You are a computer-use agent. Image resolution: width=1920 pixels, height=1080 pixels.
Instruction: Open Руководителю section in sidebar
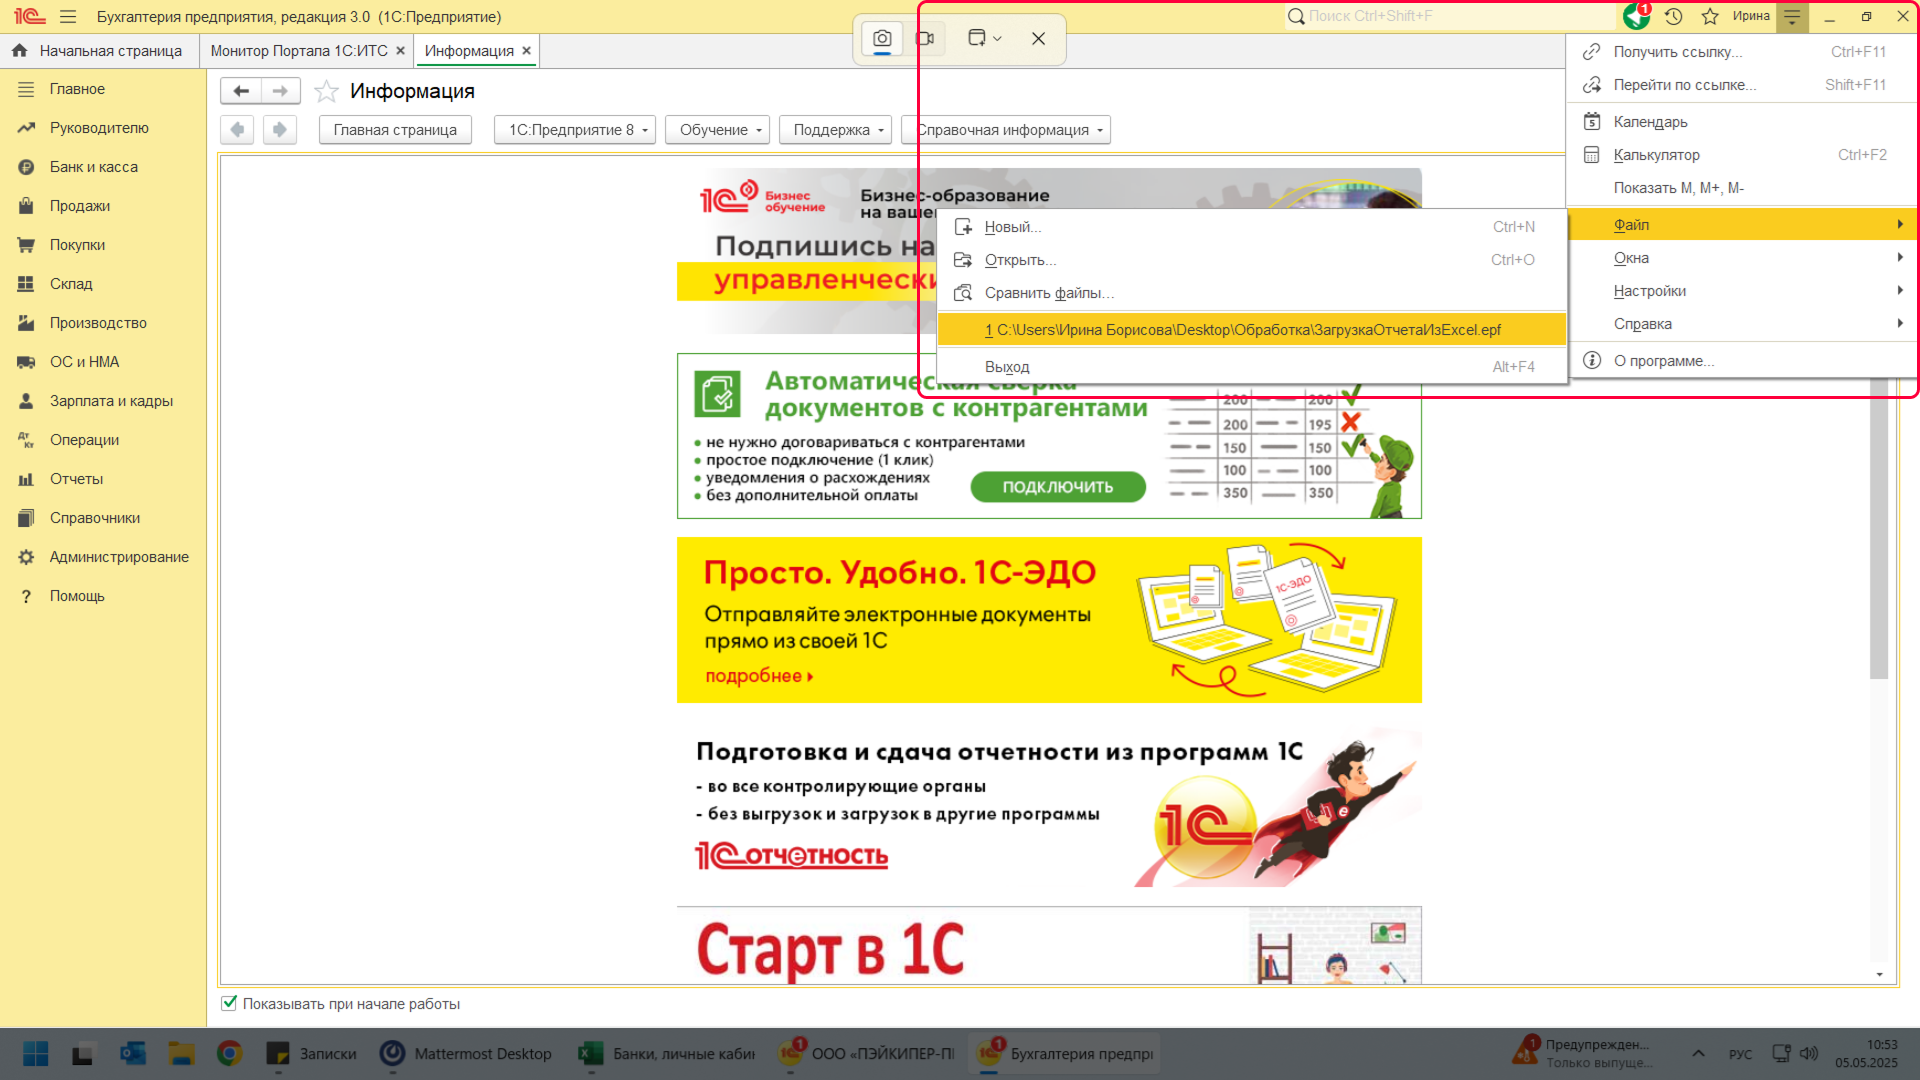coord(103,128)
